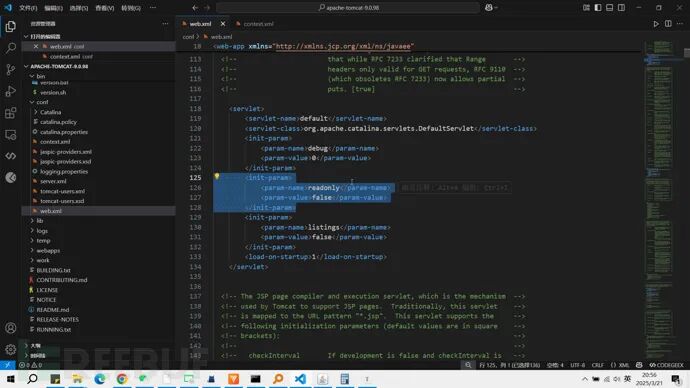Open catalina.properties file
This screenshot has height=388, width=690.
[64, 132]
